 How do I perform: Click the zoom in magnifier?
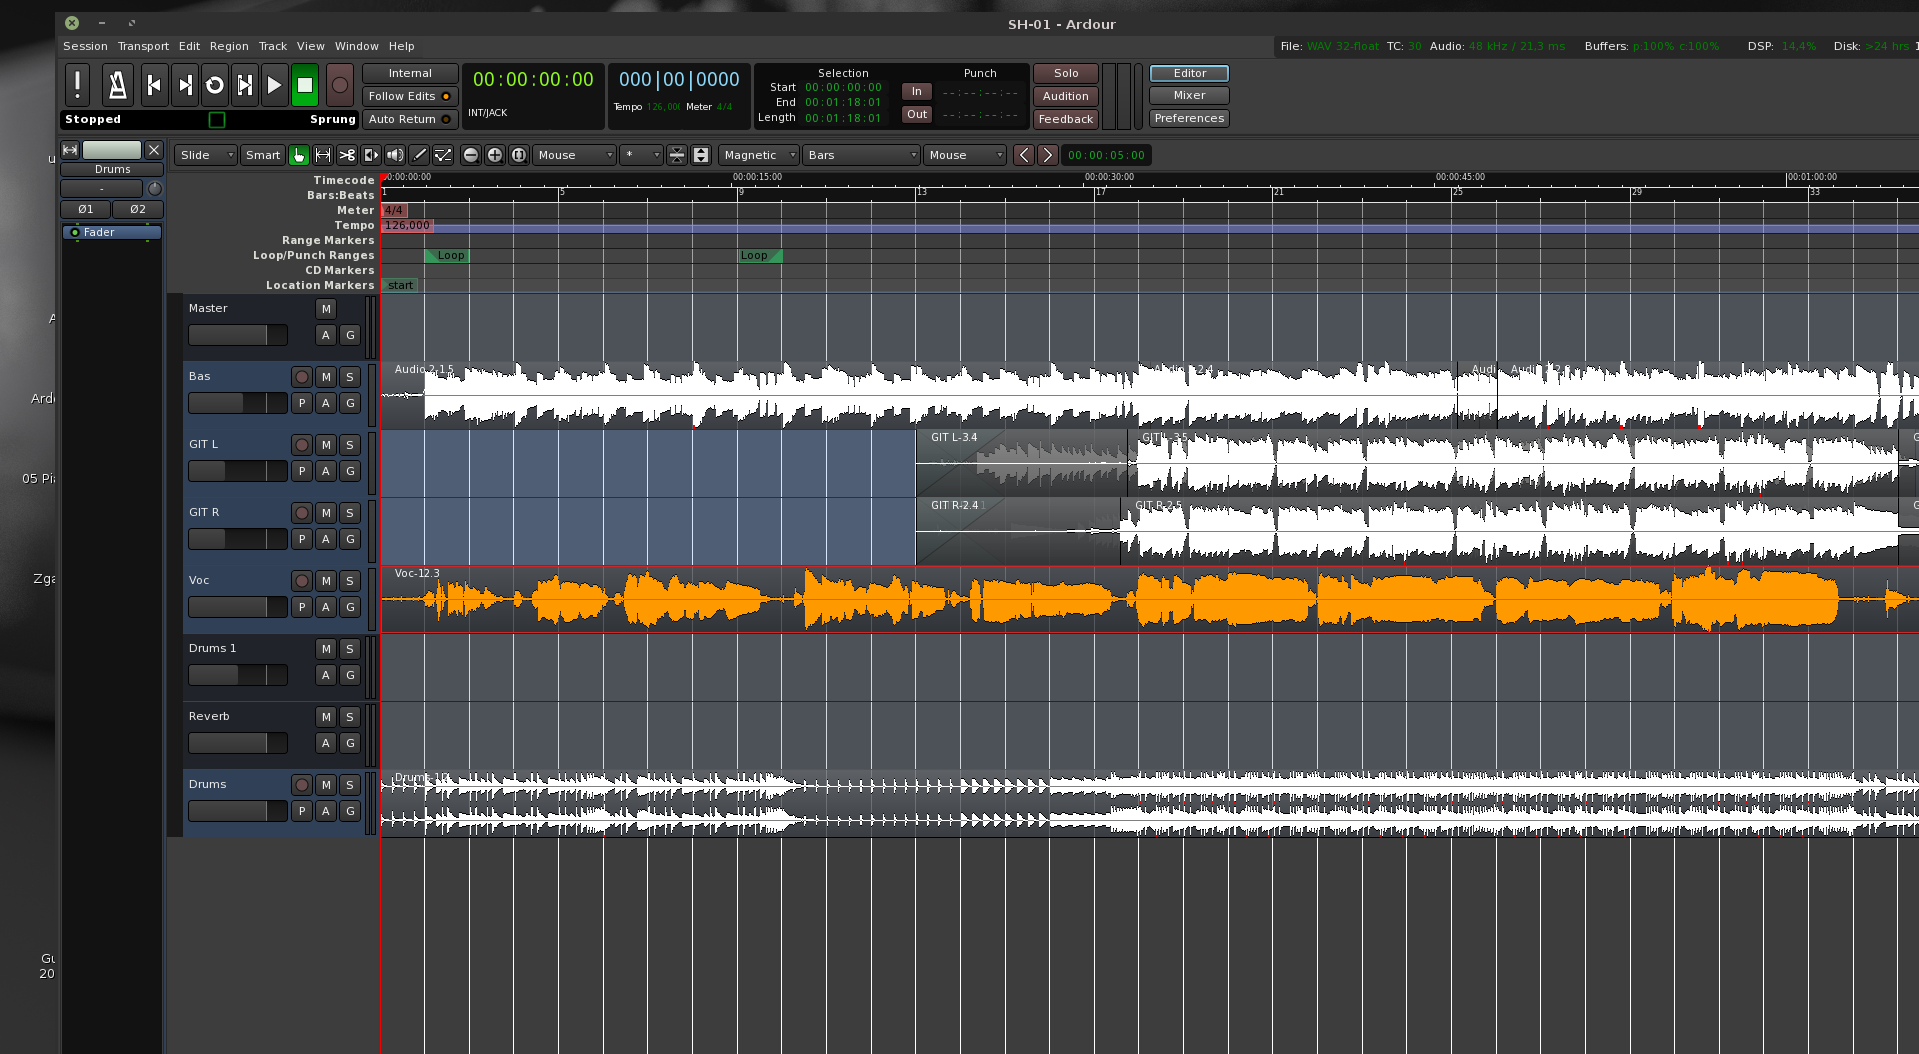(x=494, y=155)
